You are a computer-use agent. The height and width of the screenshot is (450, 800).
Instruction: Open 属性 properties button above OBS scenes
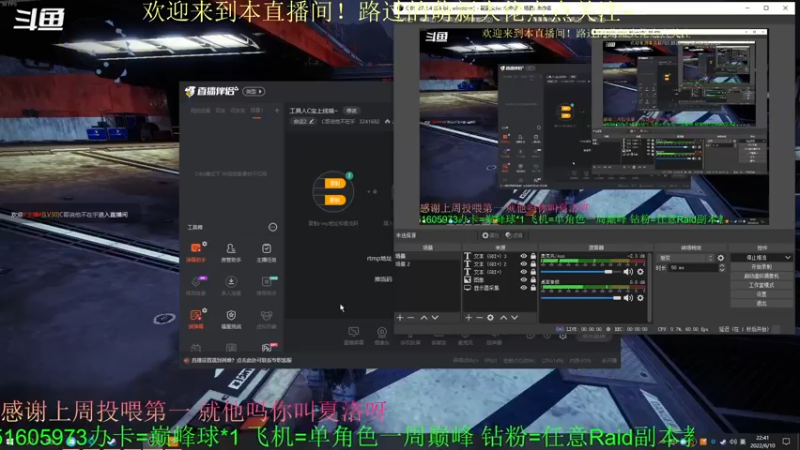pyautogui.click(x=490, y=235)
